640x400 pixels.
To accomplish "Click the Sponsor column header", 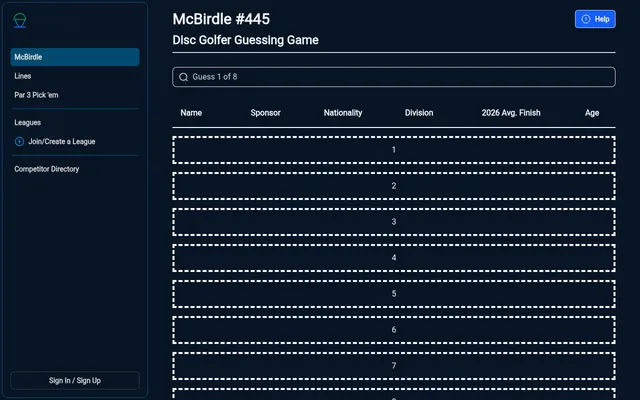I will 265,113.
